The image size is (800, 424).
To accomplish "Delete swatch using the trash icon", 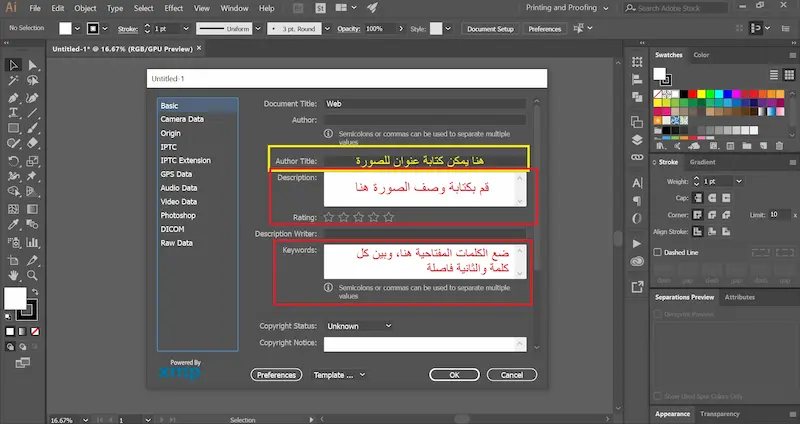I will (779, 146).
